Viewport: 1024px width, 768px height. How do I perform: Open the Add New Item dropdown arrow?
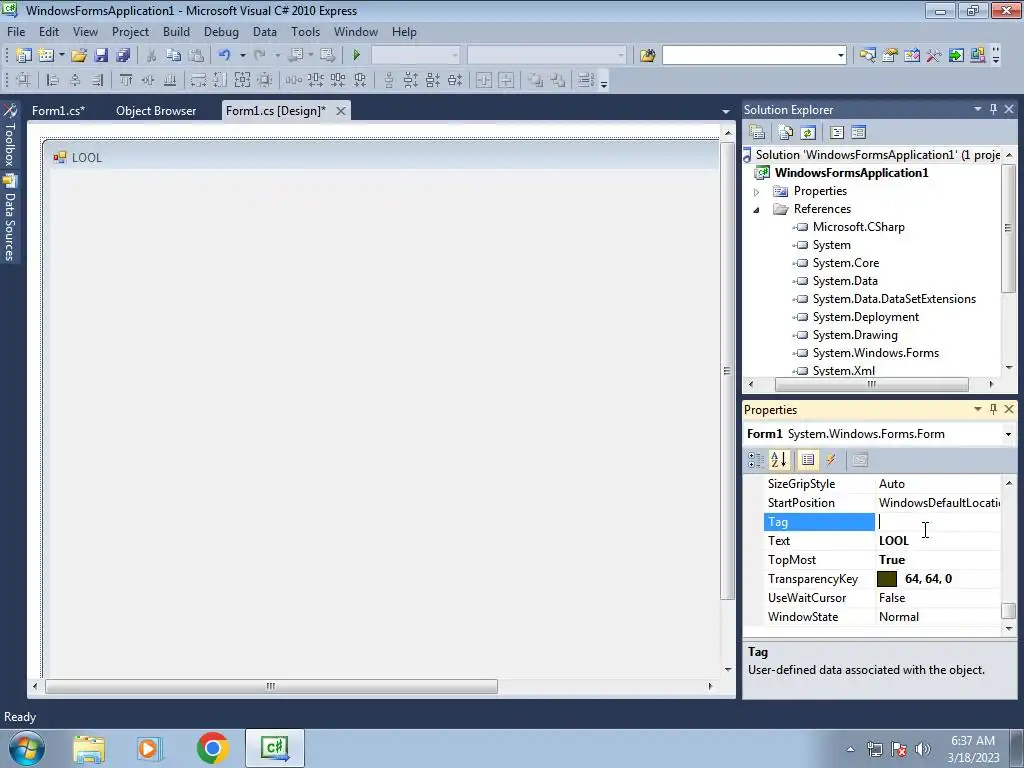pyautogui.click(x=61, y=56)
